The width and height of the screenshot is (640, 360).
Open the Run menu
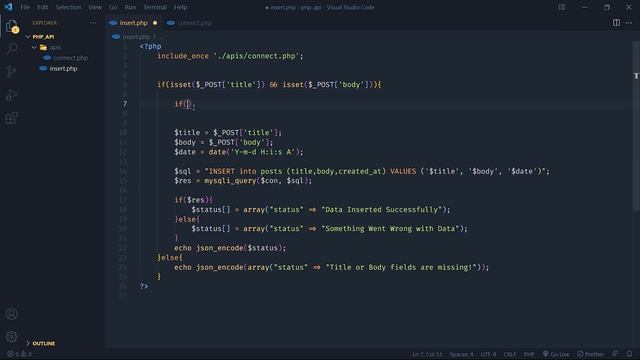pos(130,7)
